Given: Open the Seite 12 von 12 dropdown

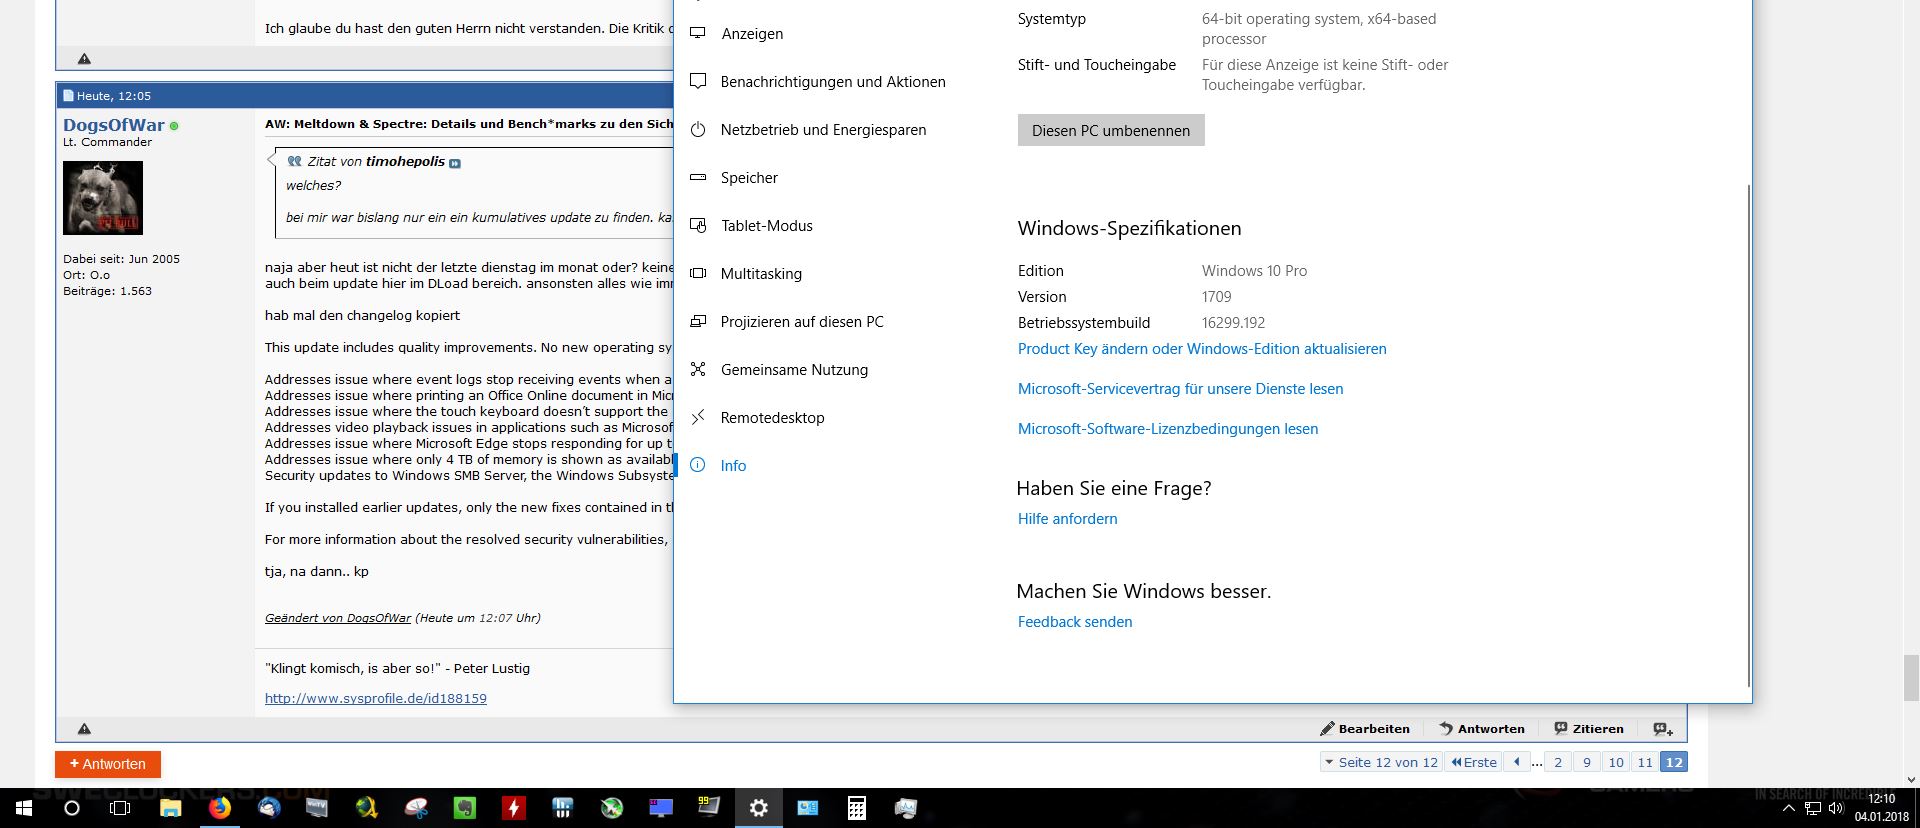Looking at the screenshot, I should pyautogui.click(x=1381, y=762).
